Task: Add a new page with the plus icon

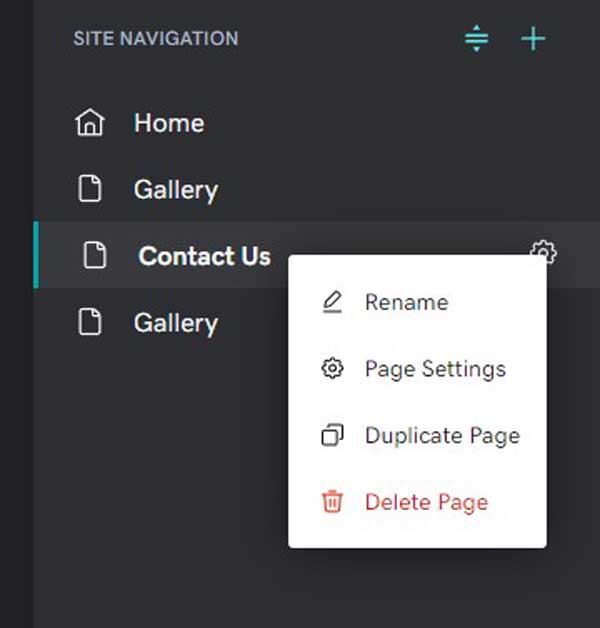Action: point(533,38)
